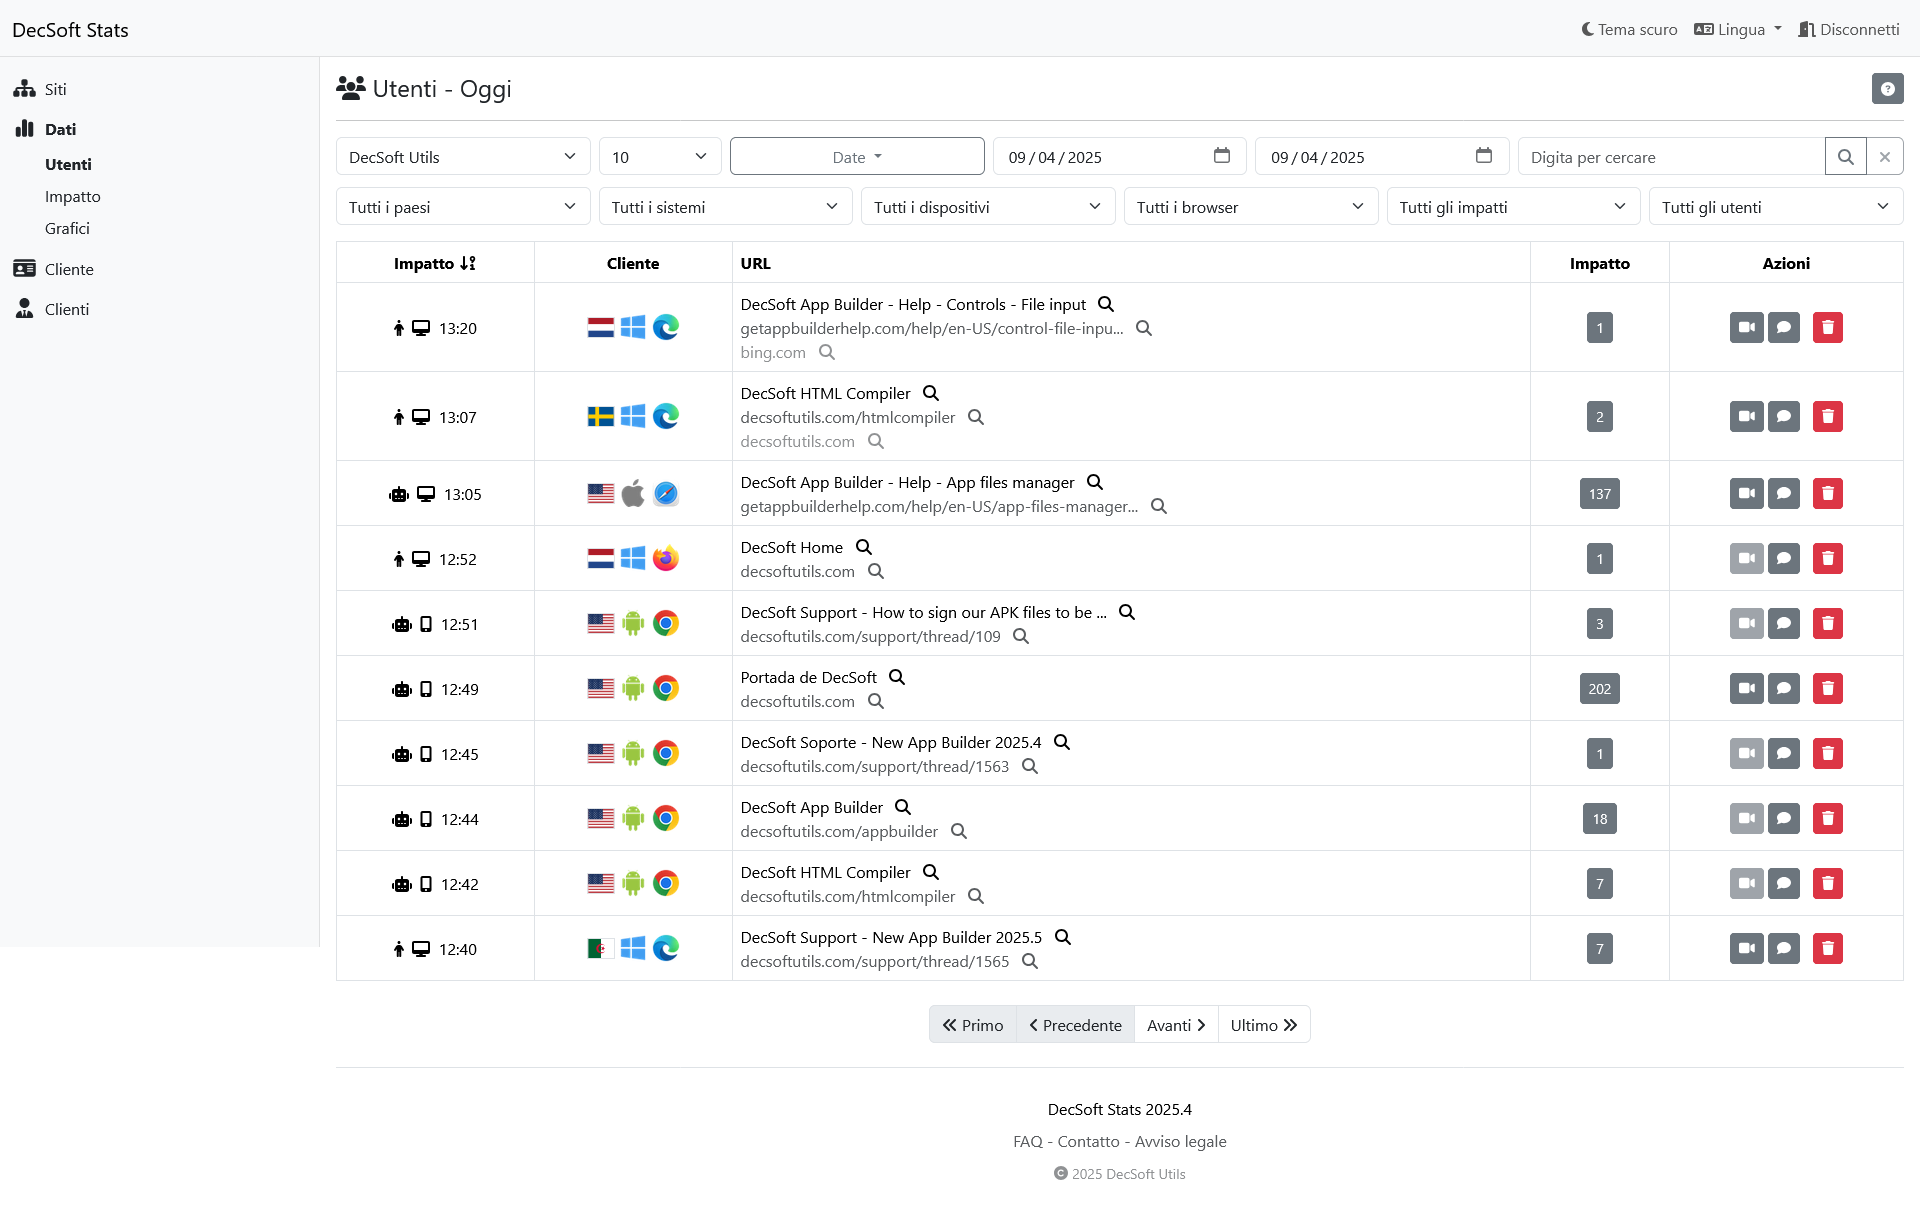
Task: Click the Avviso legale footer link
Action: (x=1180, y=1141)
